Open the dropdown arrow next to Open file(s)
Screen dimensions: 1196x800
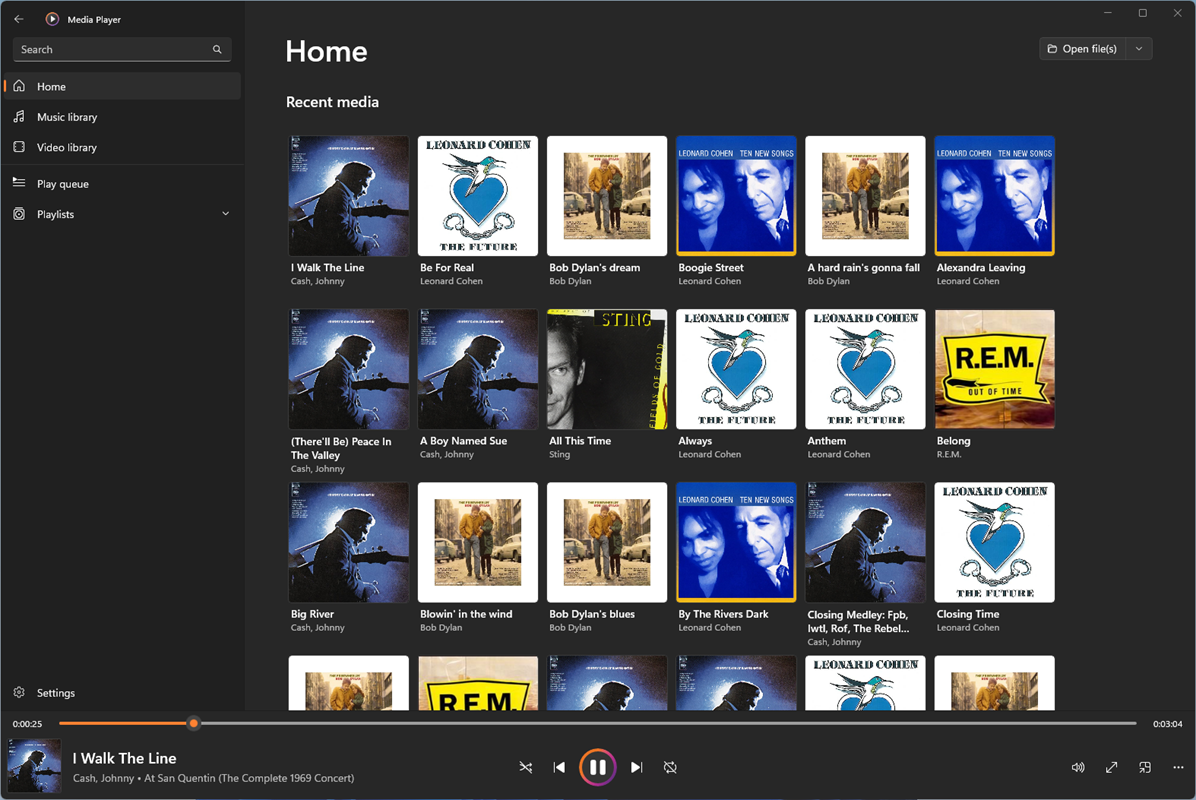pos(1139,49)
